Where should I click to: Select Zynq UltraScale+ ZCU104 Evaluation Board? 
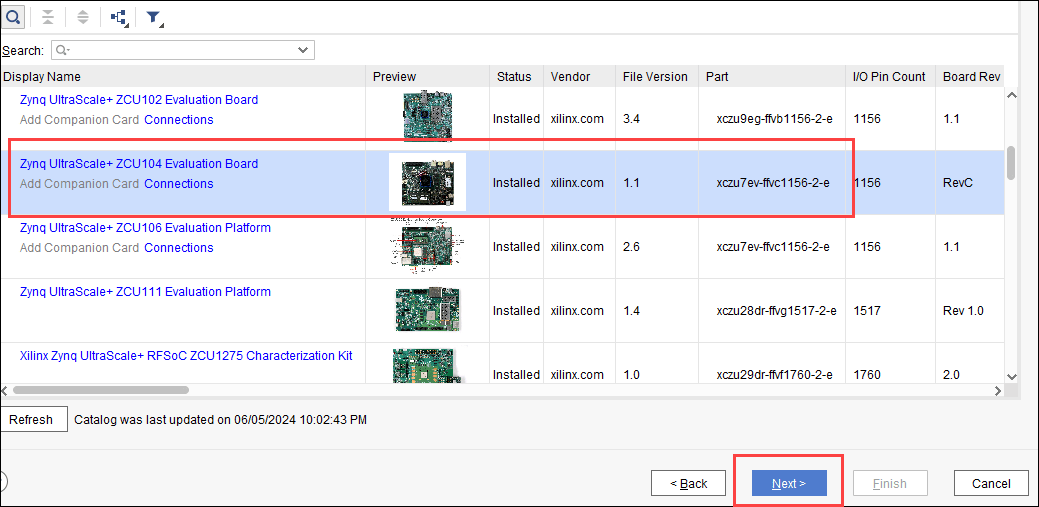coord(138,164)
